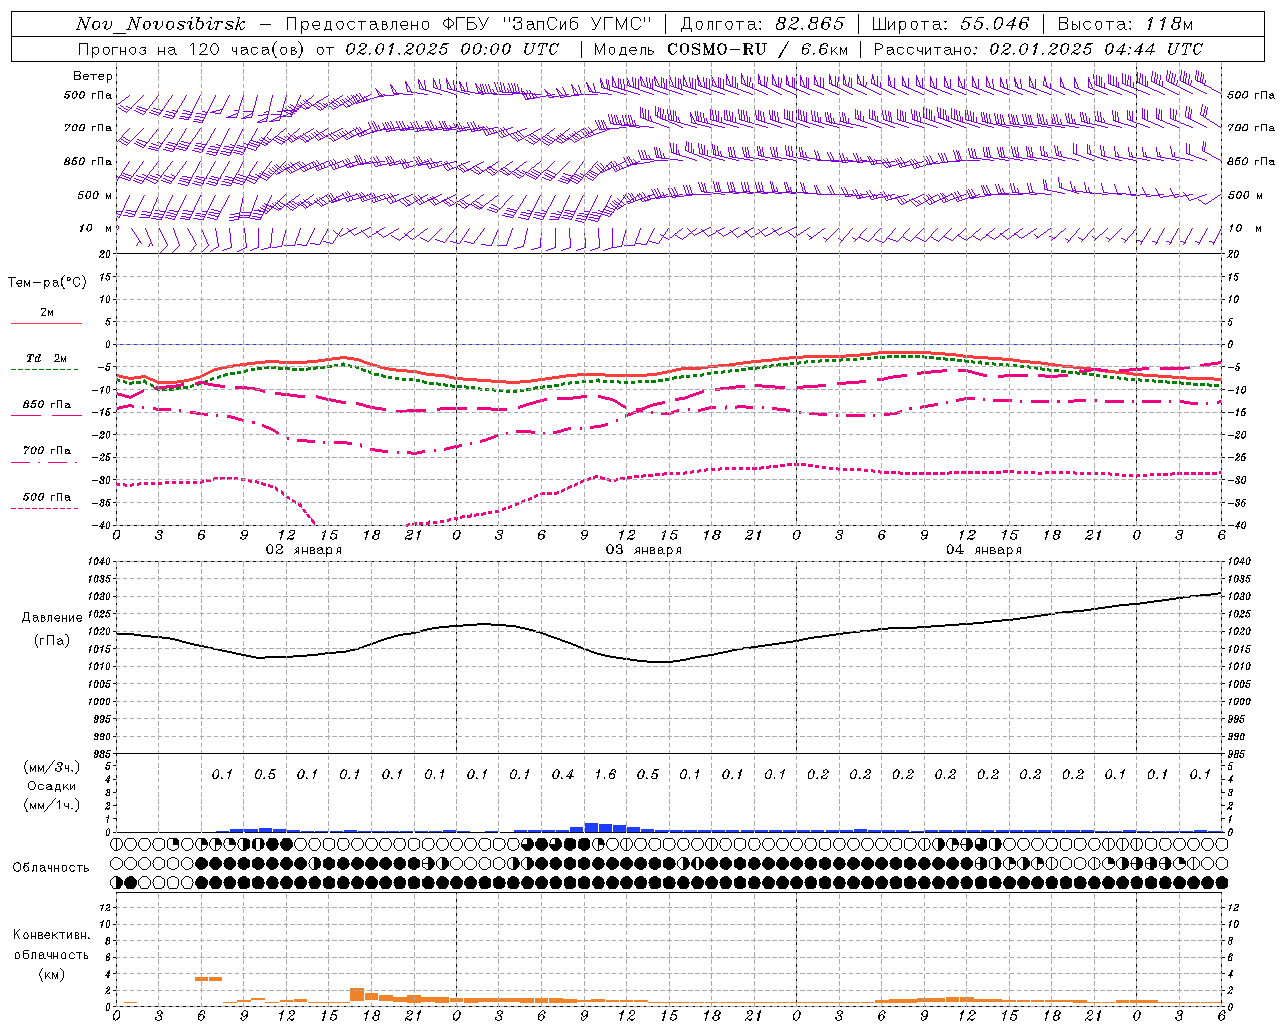Select the Долгота: 82.865 value
This screenshot has height=1024, width=1280.
[x=762, y=24]
